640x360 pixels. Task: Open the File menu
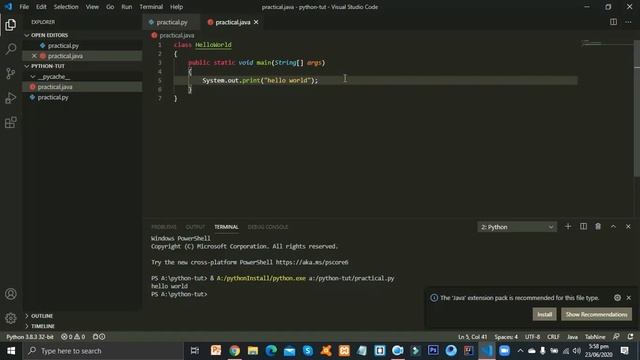click(x=24, y=7)
